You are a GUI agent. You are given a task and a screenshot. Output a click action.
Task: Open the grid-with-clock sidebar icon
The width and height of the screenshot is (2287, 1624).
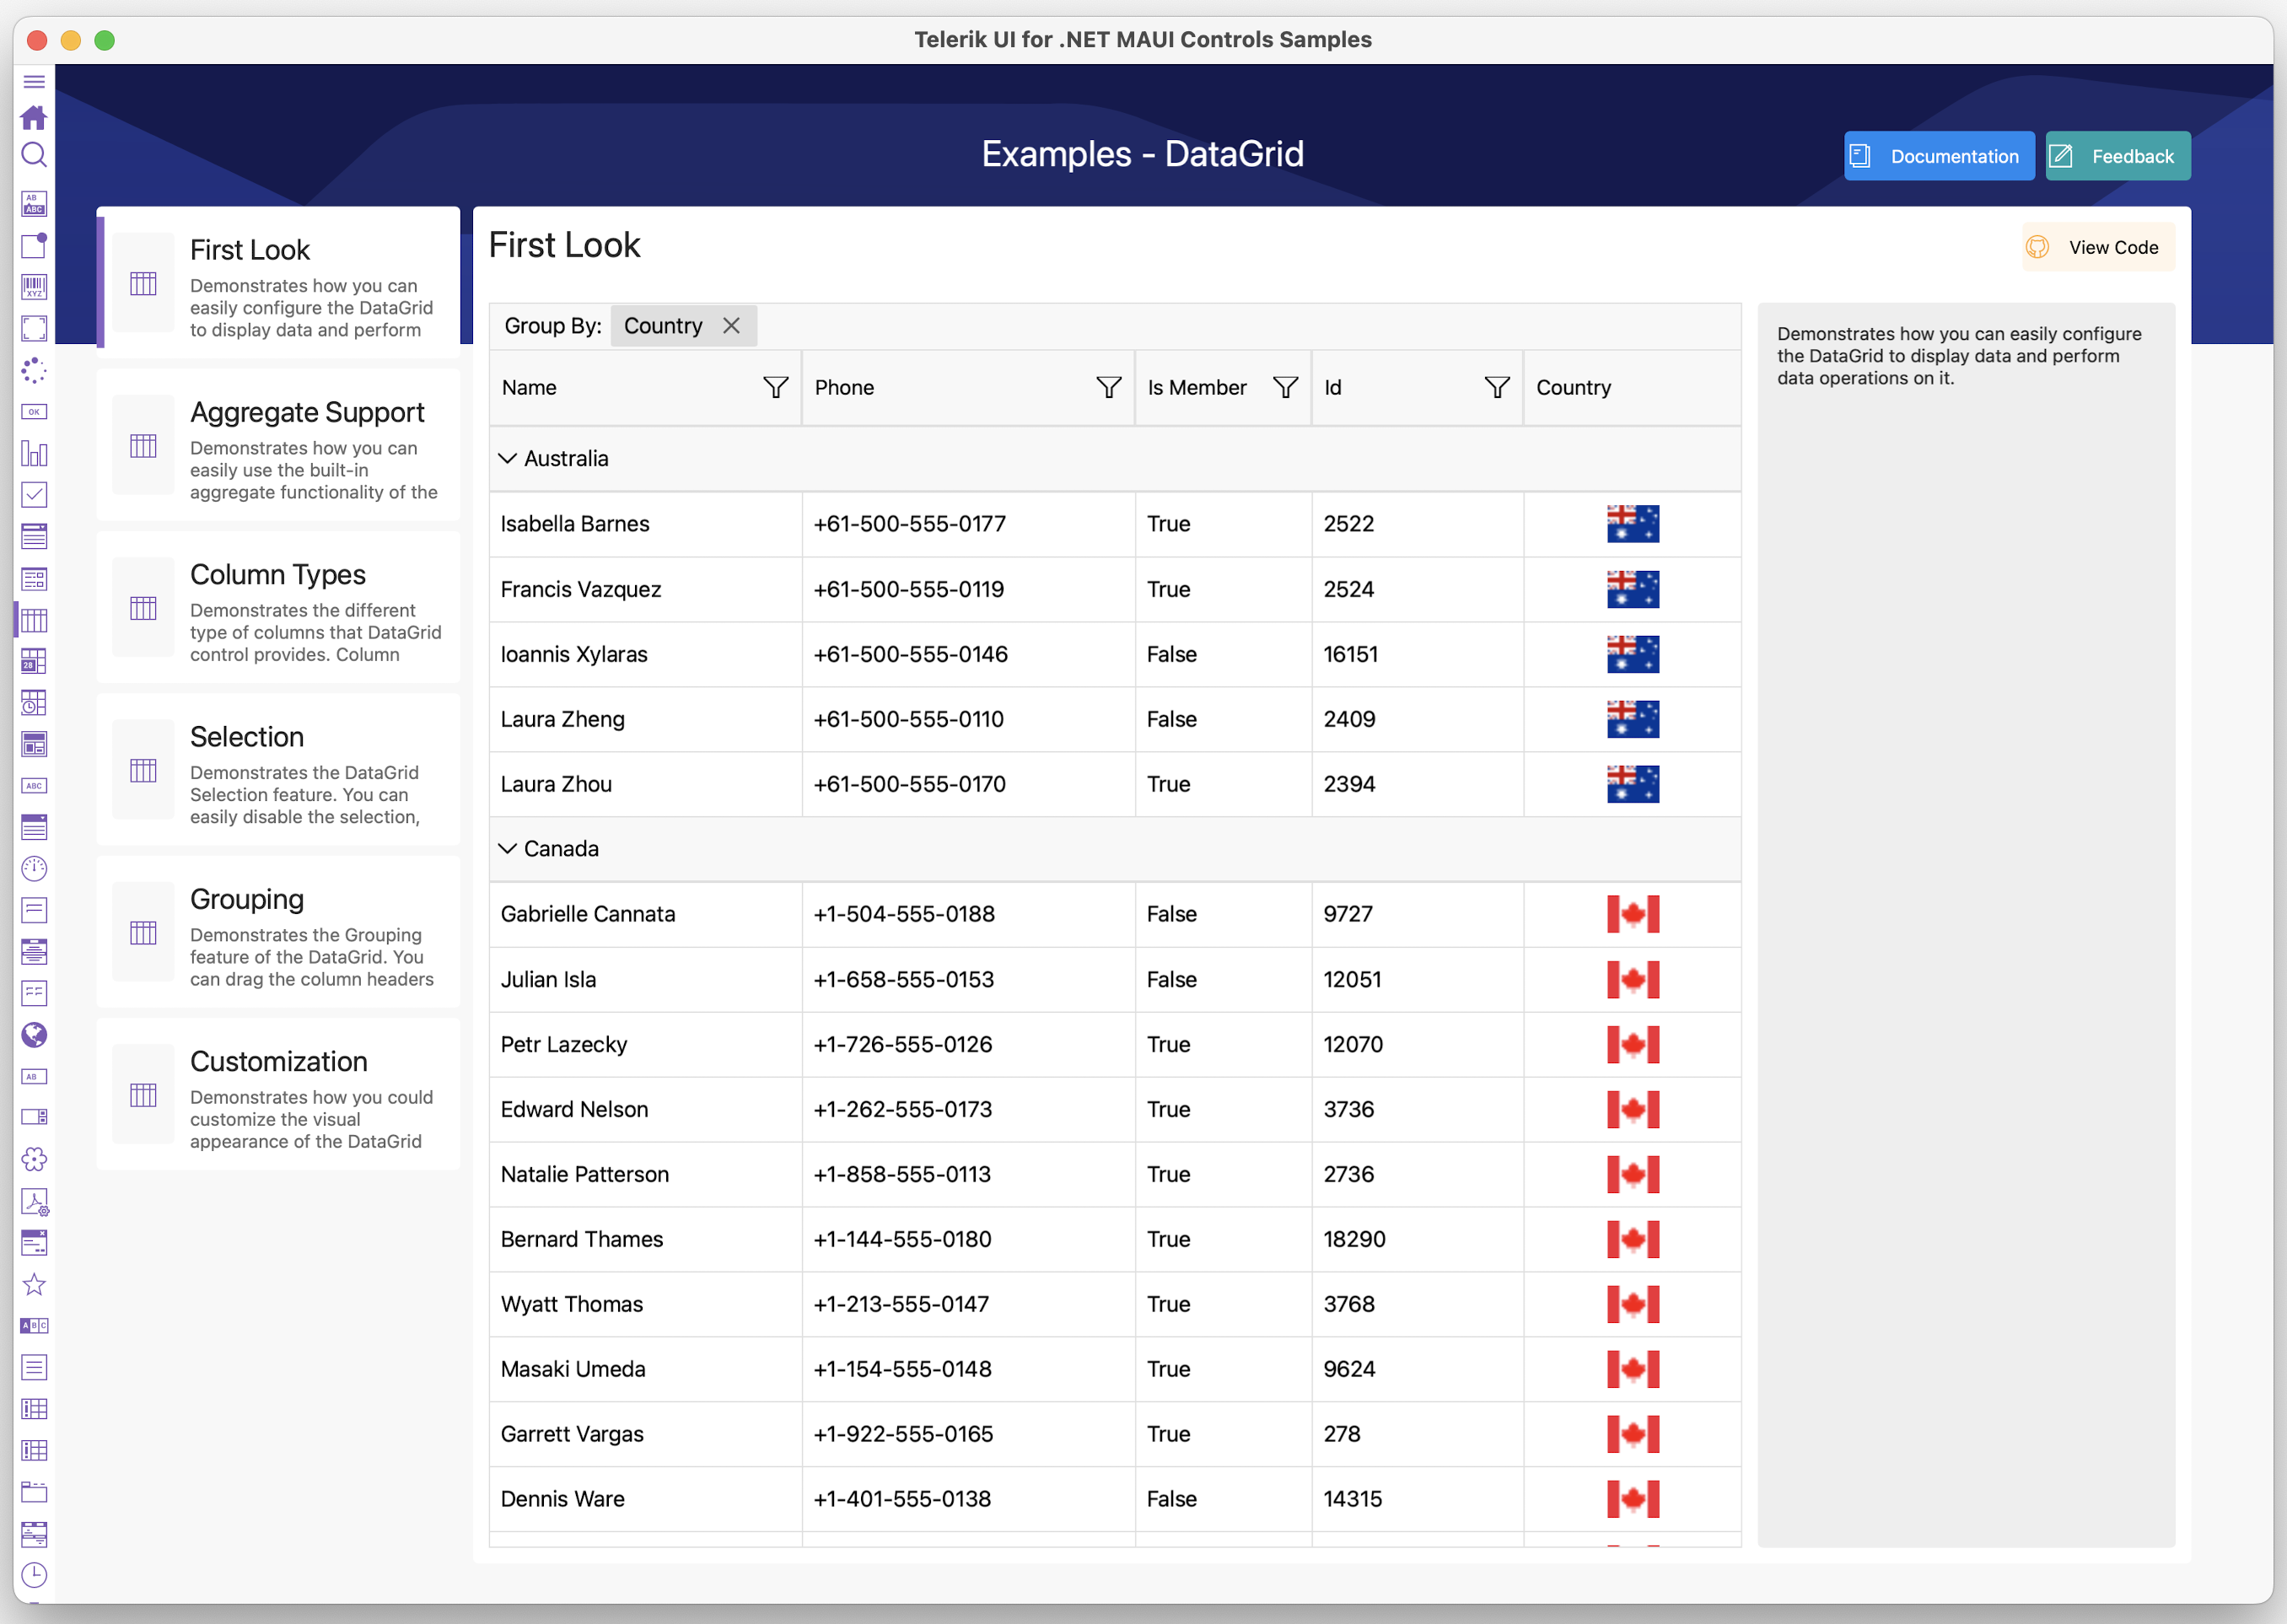click(34, 703)
